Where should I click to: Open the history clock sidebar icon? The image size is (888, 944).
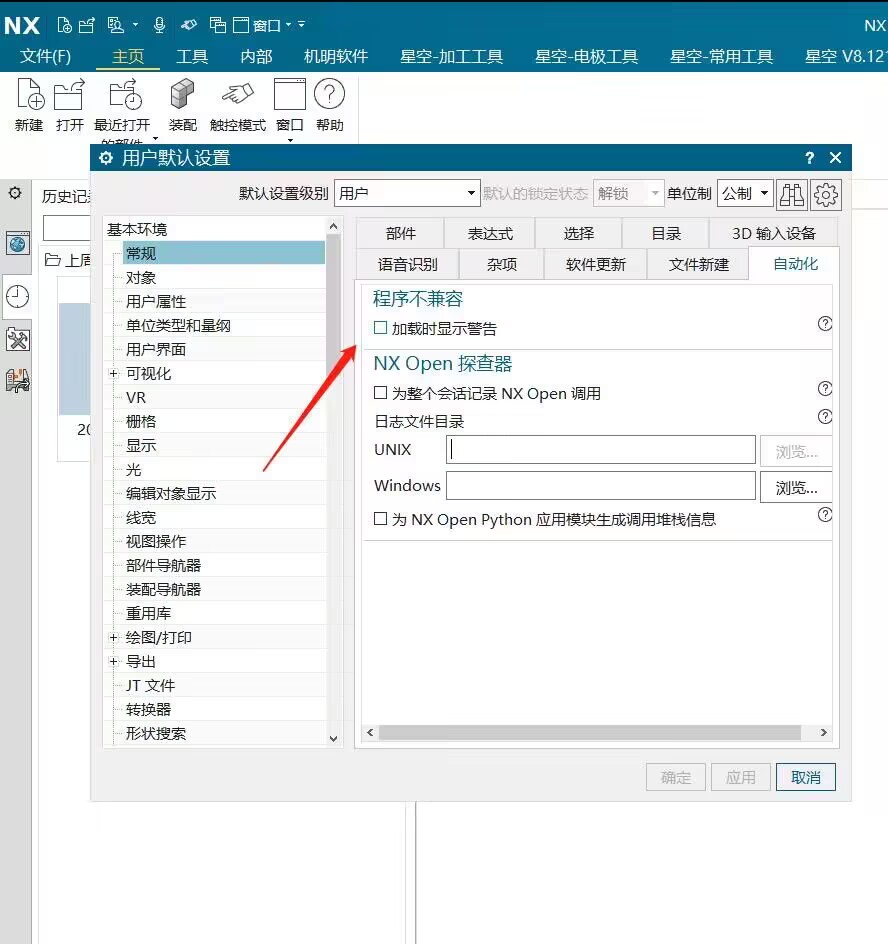tap(17, 297)
